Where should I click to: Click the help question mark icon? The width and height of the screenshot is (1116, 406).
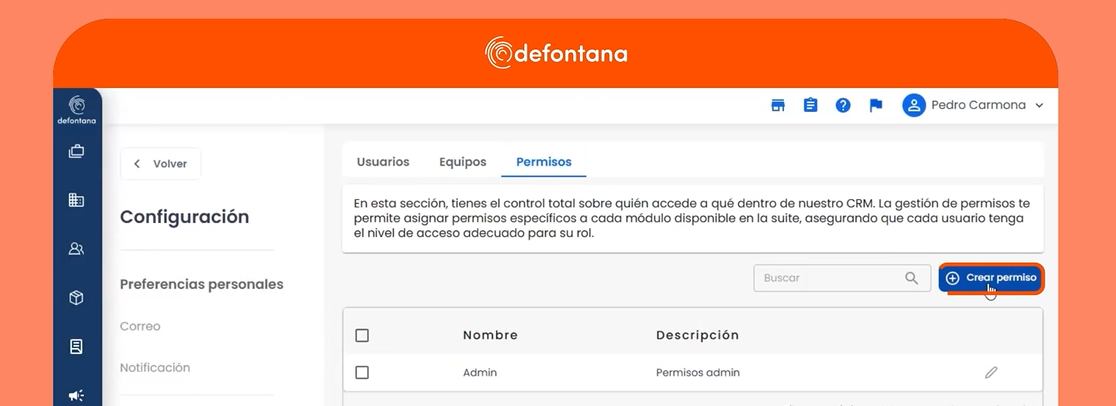[843, 105]
